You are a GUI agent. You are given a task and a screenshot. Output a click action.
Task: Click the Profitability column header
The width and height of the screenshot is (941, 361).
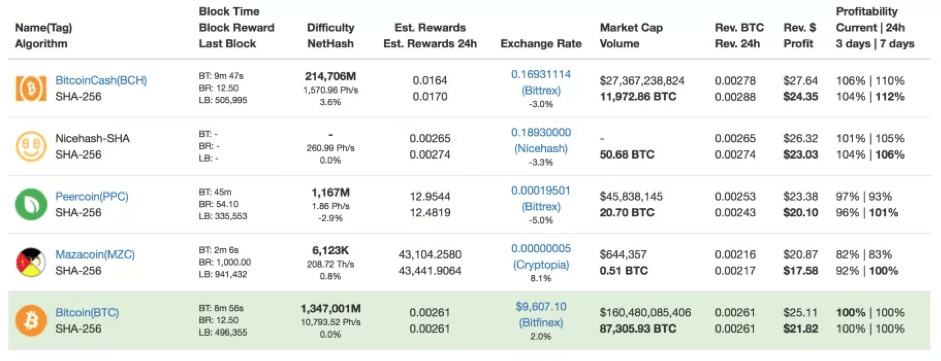tap(875, 28)
